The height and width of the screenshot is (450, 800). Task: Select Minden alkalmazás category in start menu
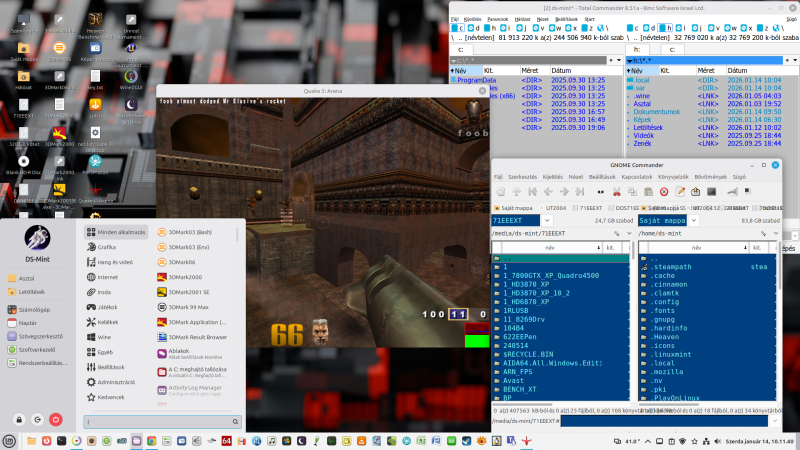[x=116, y=232]
